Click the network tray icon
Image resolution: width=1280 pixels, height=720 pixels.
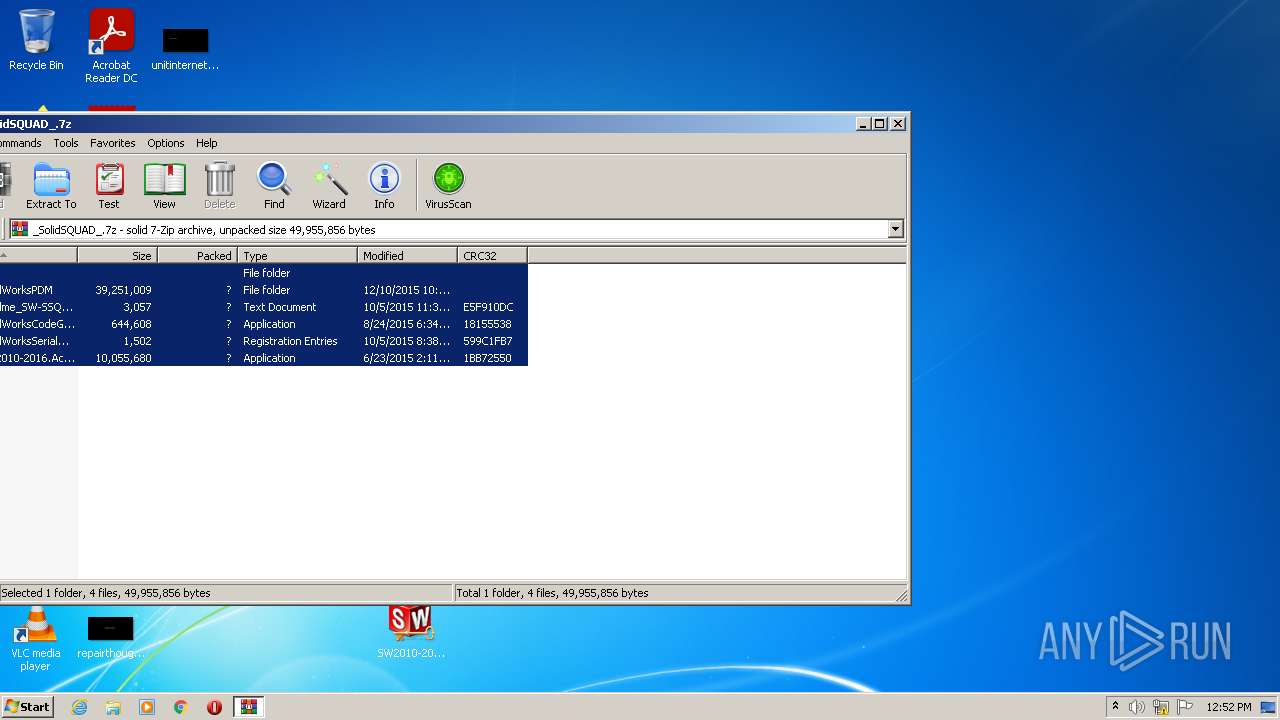coord(1162,707)
